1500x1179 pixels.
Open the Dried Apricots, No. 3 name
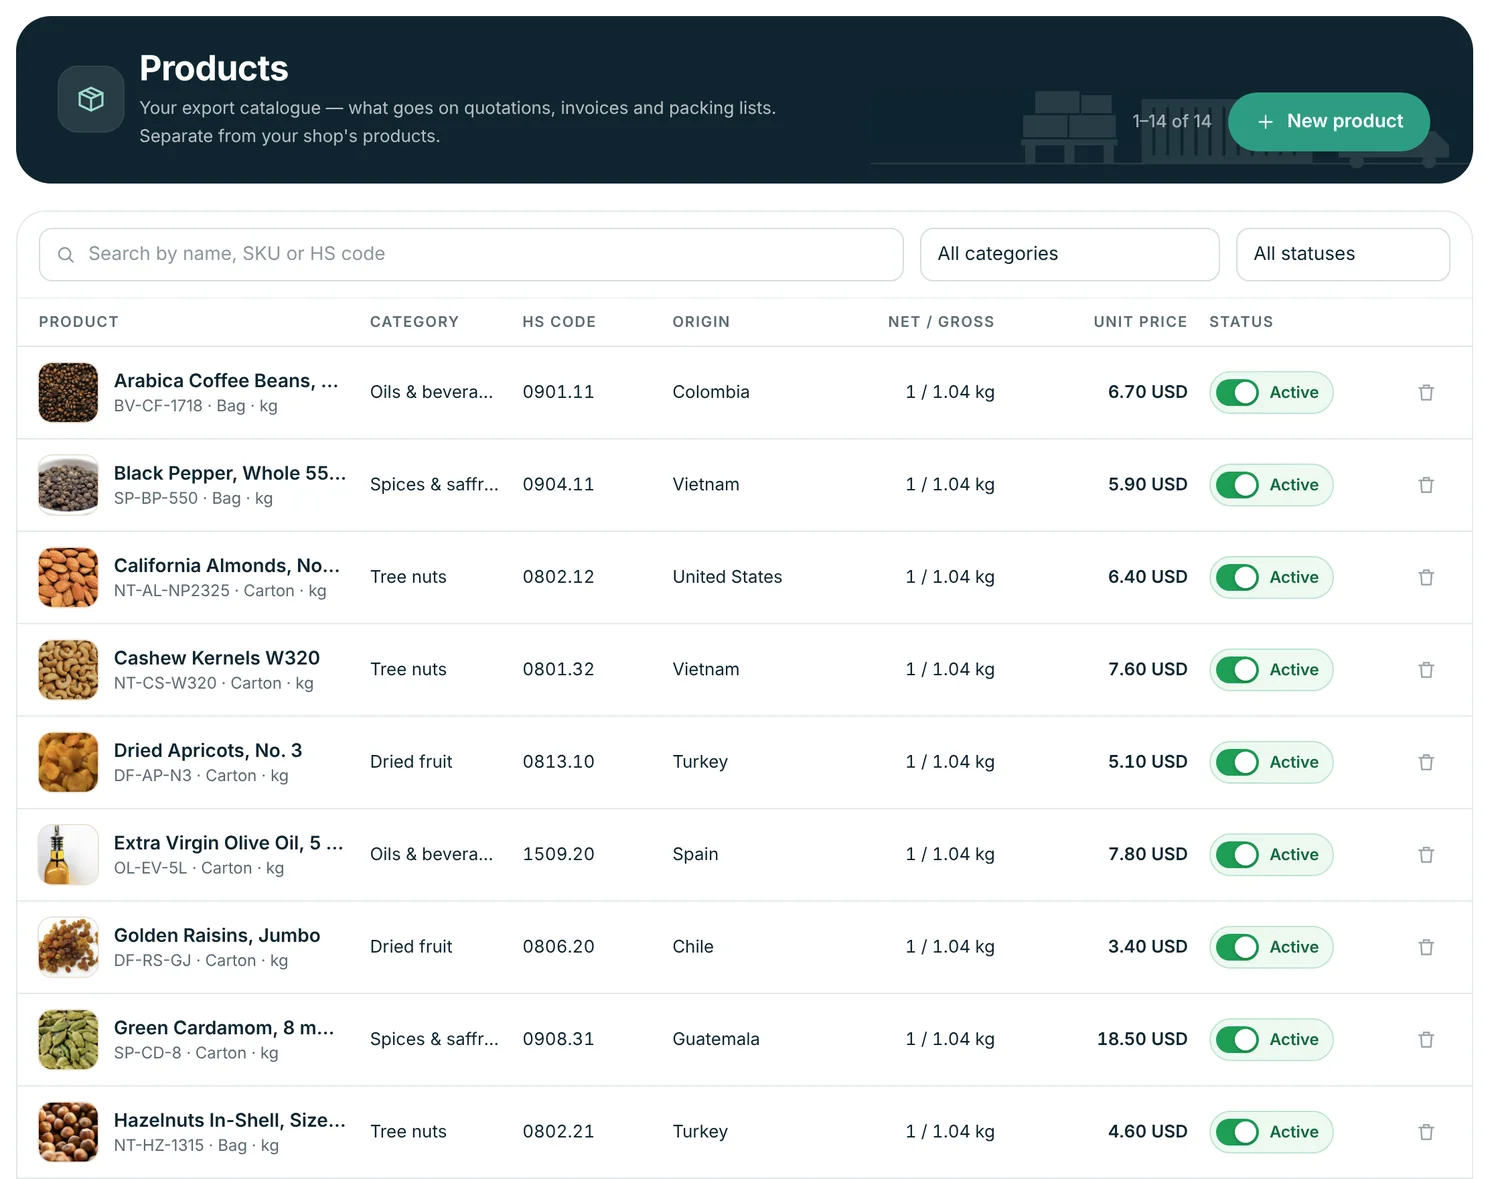pyautogui.click(x=208, y=751)
